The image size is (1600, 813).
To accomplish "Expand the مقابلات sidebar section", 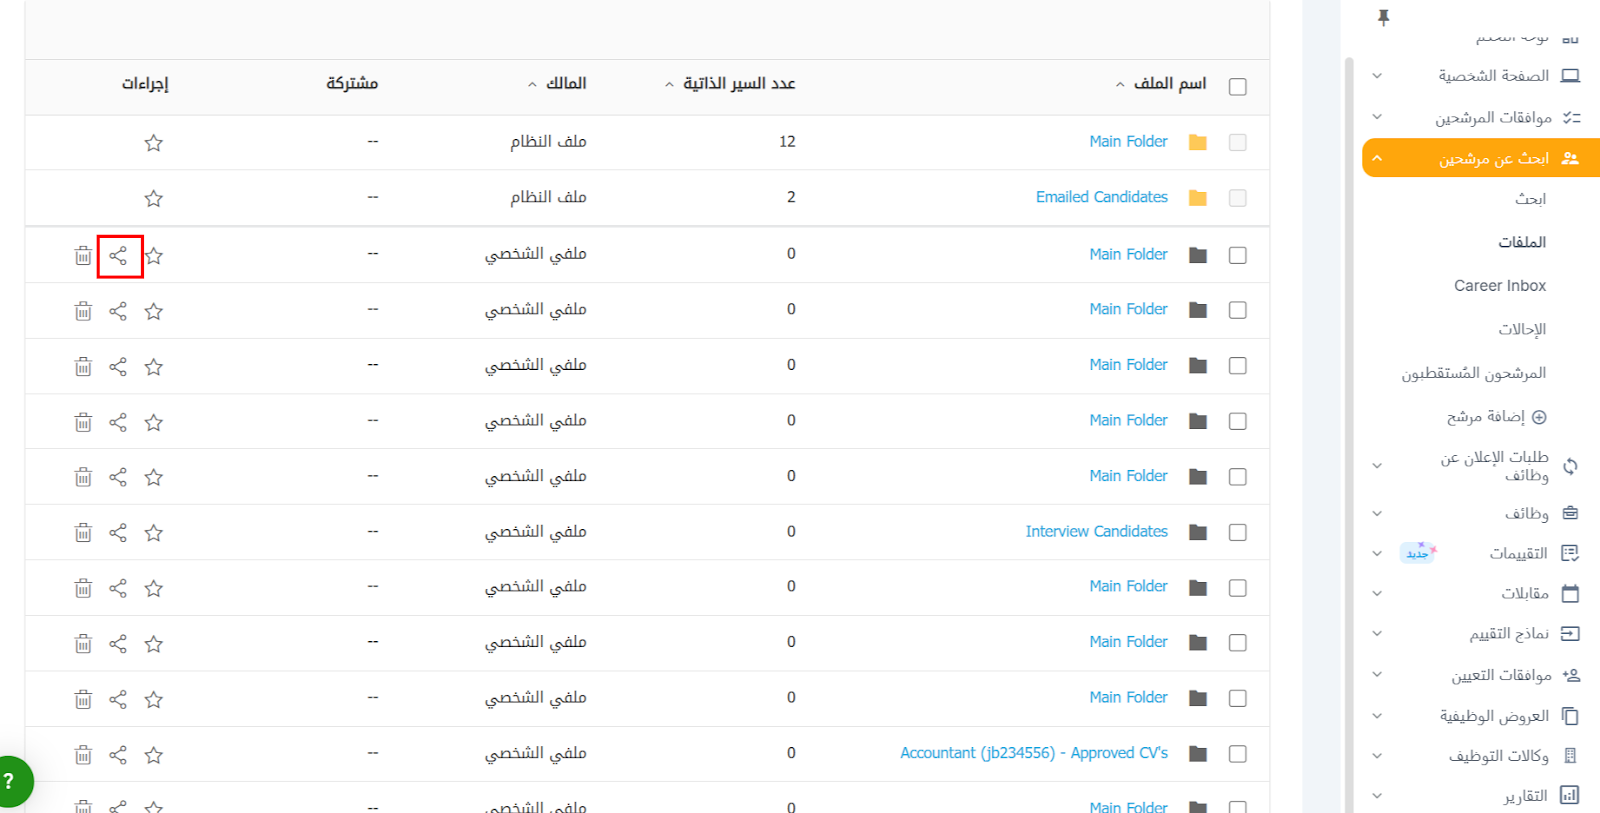I will tap(1377, 593).
